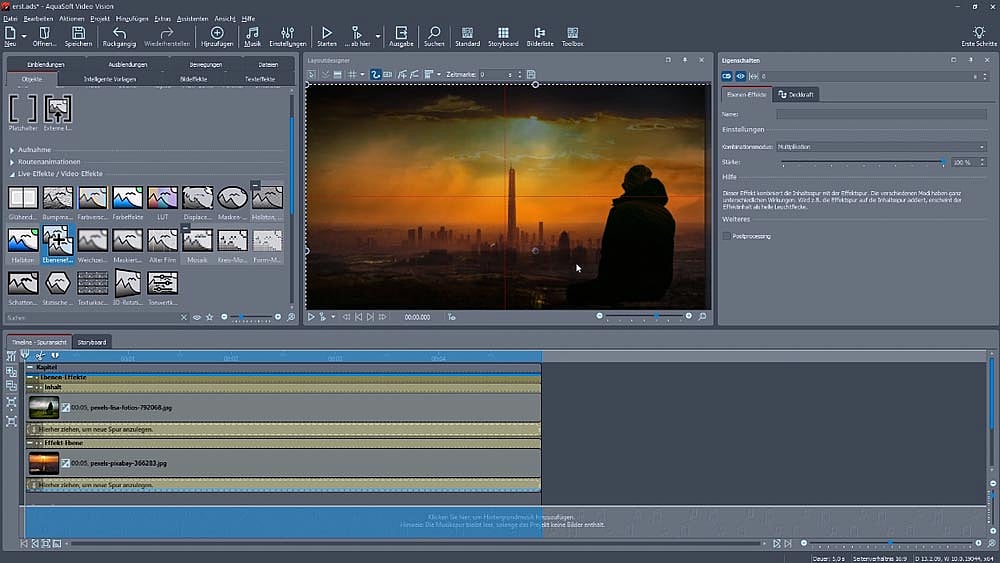Screen dimensions: 1000x563
Task: Click the Suchen magnifier icon in toolbar
Action: 434,37
